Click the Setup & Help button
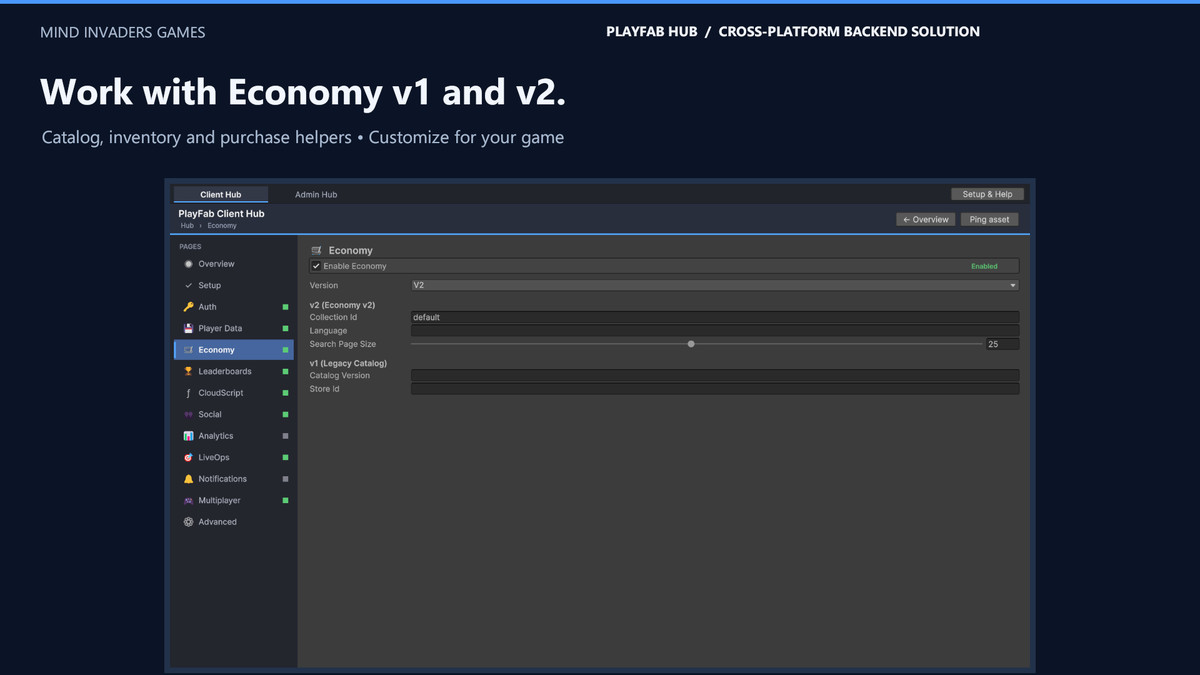 pyautogui.click(x=987, y=194)
